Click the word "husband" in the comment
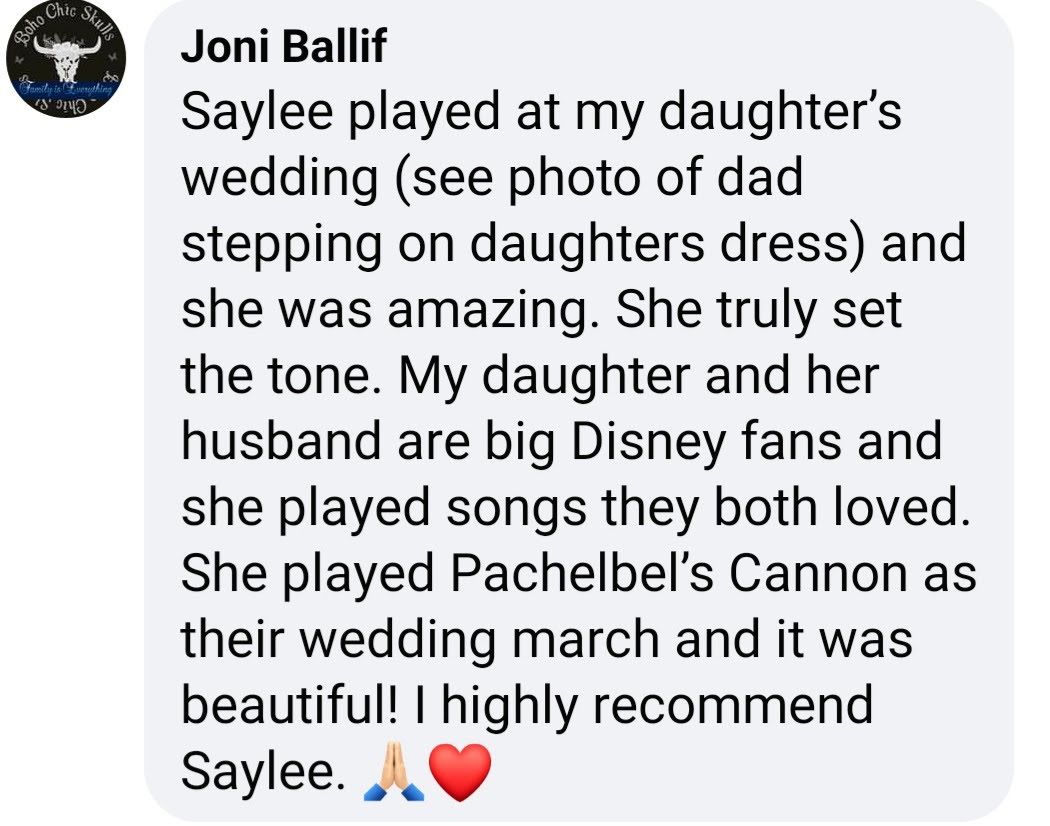 point(271,441)
